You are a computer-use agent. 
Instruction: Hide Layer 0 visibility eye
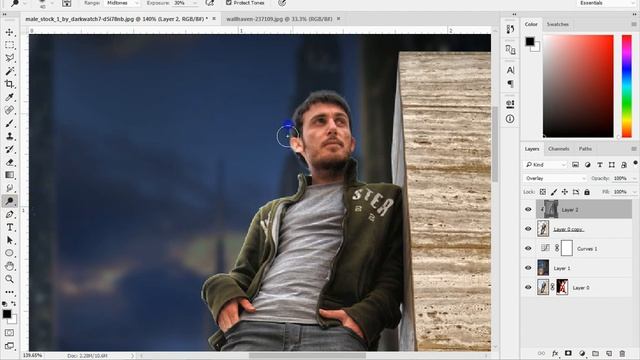(x=528, y=287)
